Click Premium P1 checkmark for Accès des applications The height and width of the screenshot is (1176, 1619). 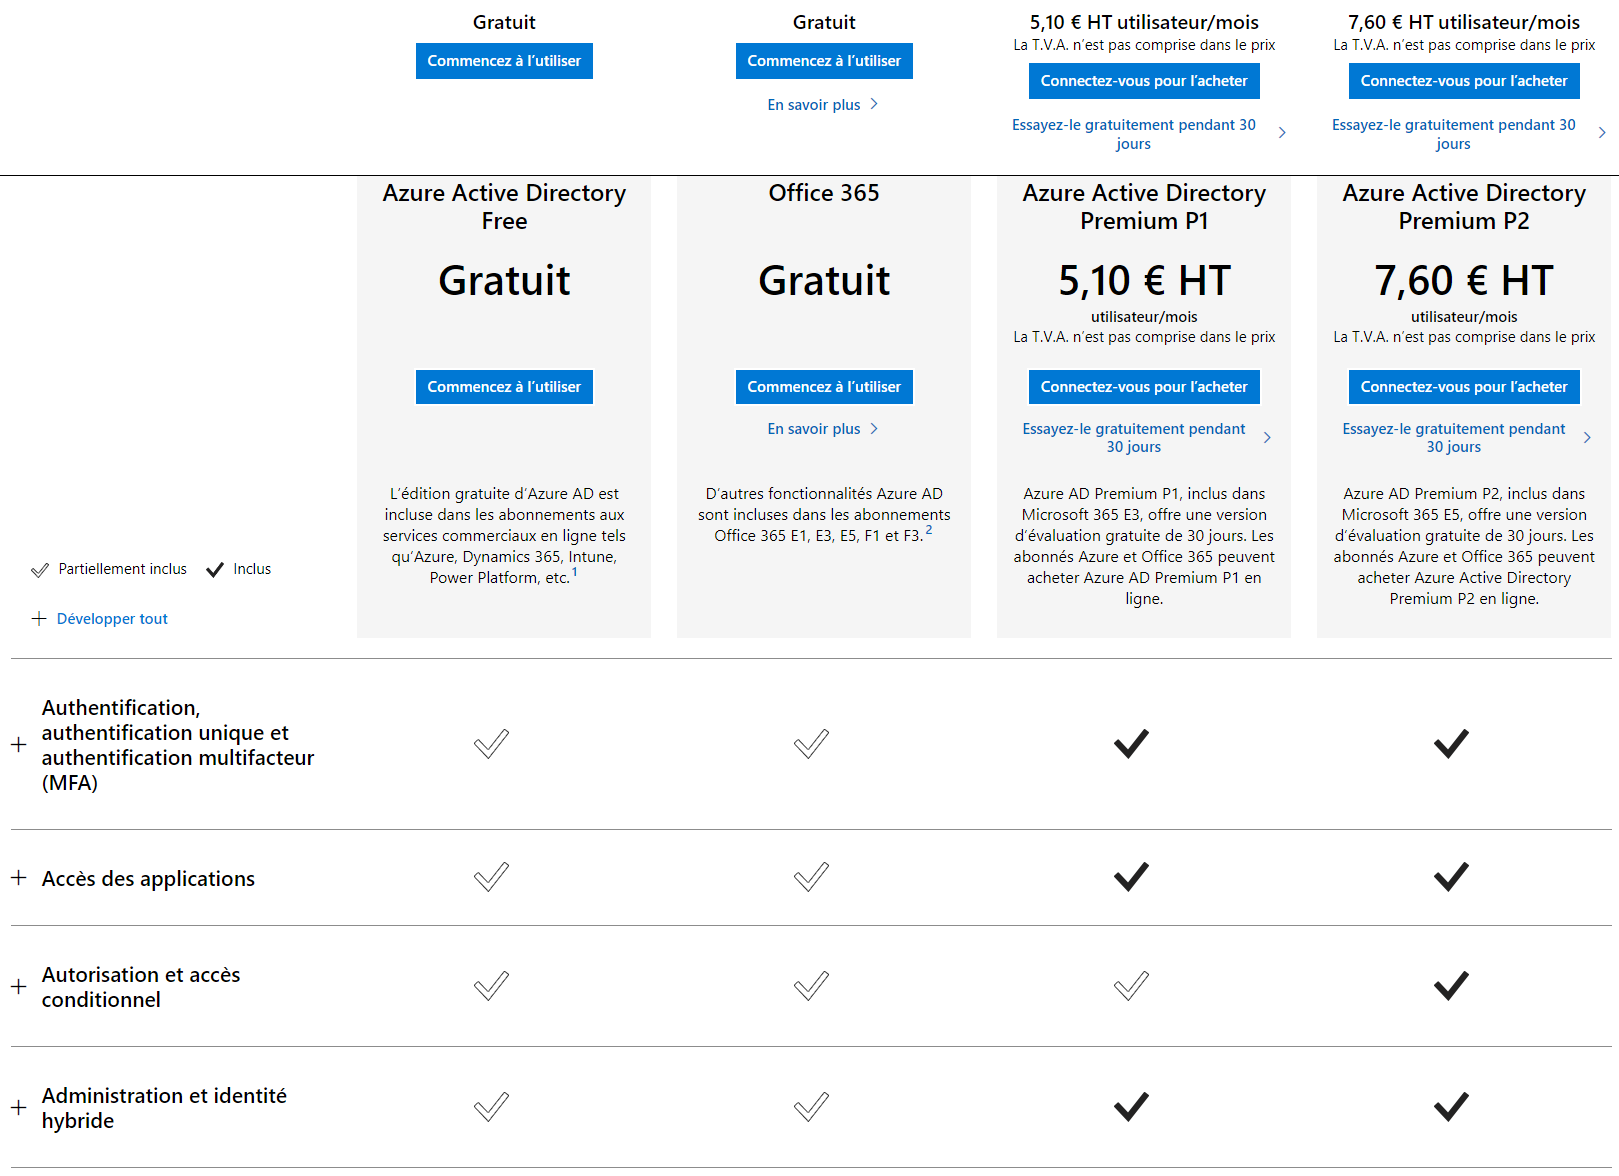click(x=1131, y=877)
